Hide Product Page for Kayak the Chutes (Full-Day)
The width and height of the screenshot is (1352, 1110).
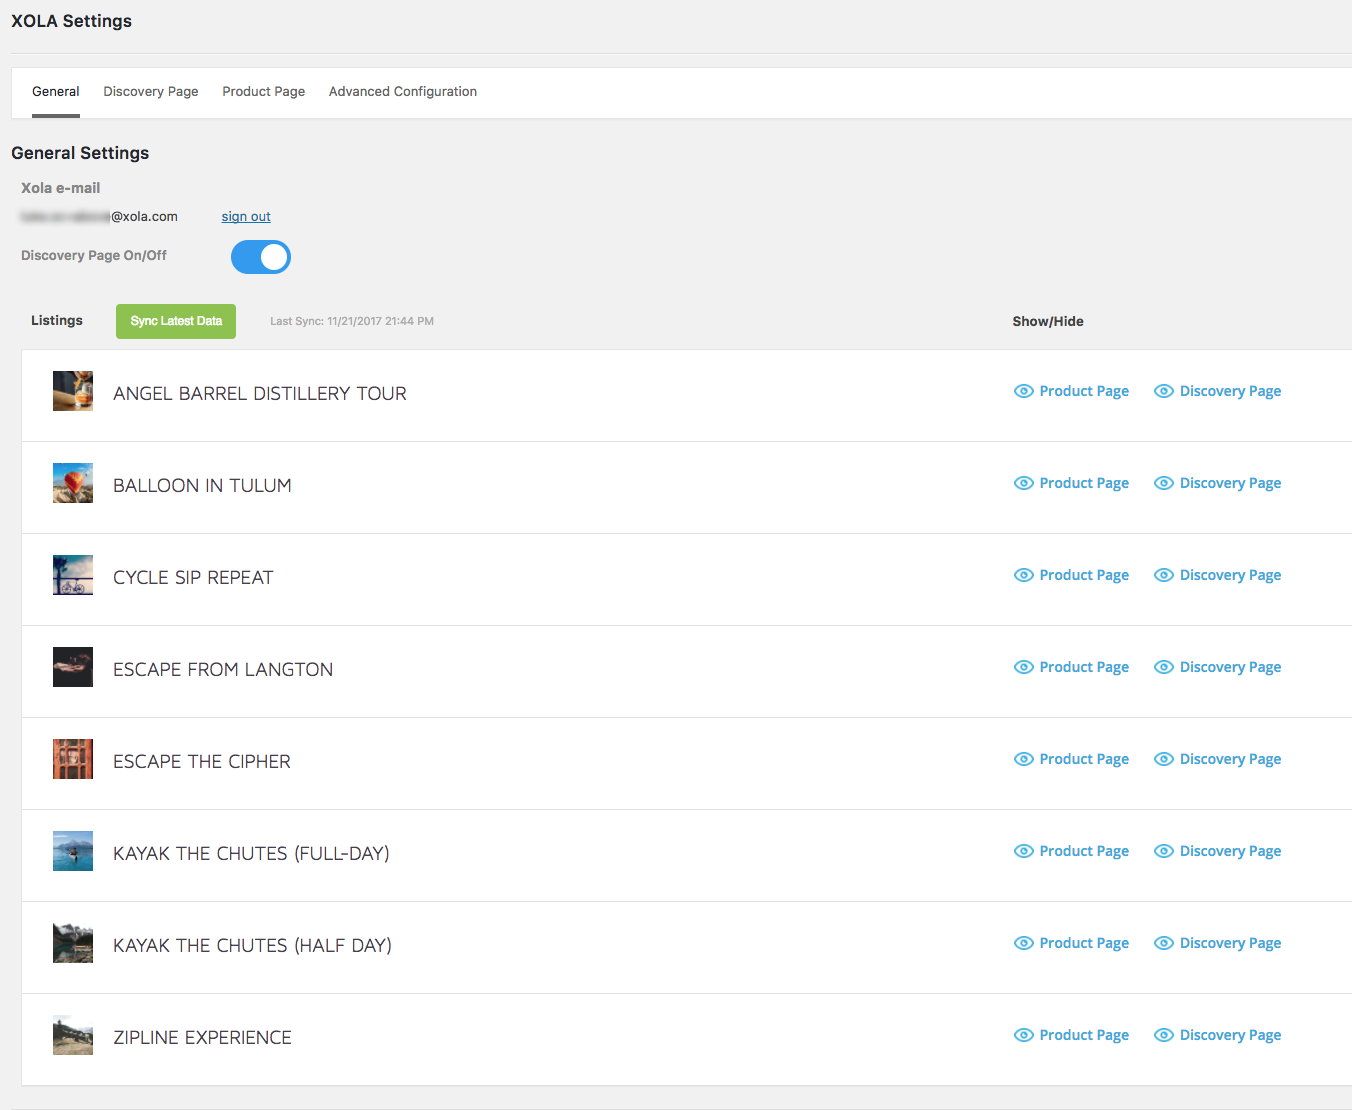(1071, 851)
